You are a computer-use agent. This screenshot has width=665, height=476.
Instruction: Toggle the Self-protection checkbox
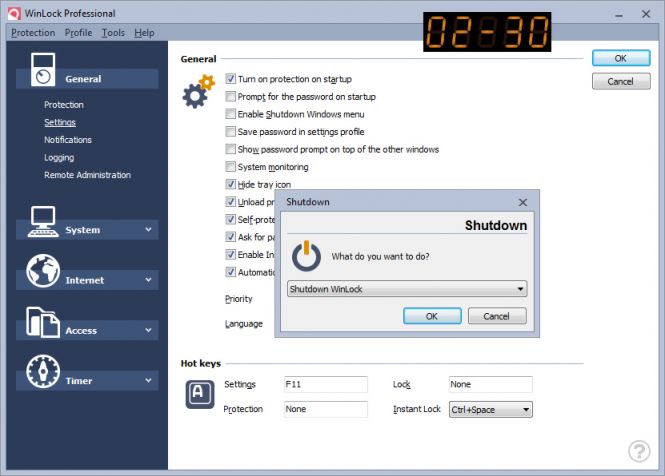coord(230,219)
